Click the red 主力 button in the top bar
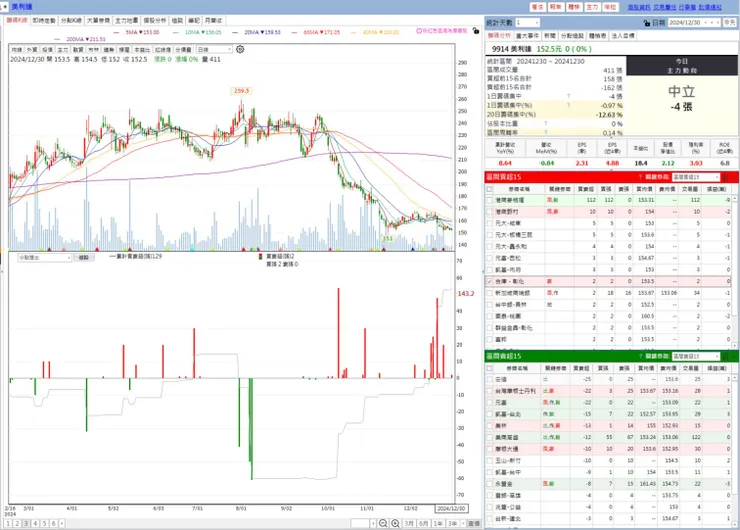The image size is (740, 530). click(x=592, y=7)
